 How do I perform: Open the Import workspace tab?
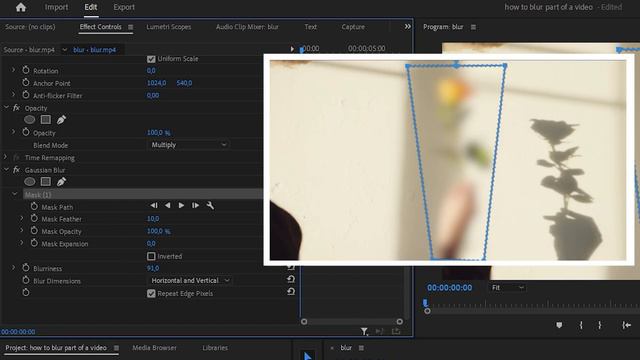pyautogui.click(x=56, y=7)
